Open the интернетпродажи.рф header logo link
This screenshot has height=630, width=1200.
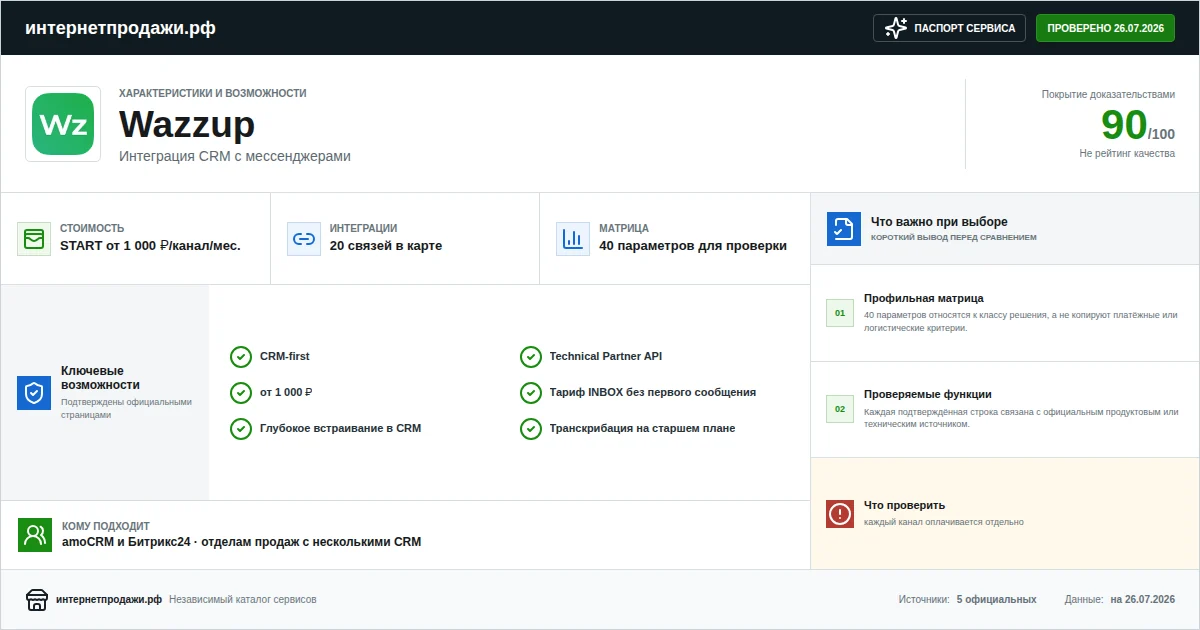[x=120, y=28]
